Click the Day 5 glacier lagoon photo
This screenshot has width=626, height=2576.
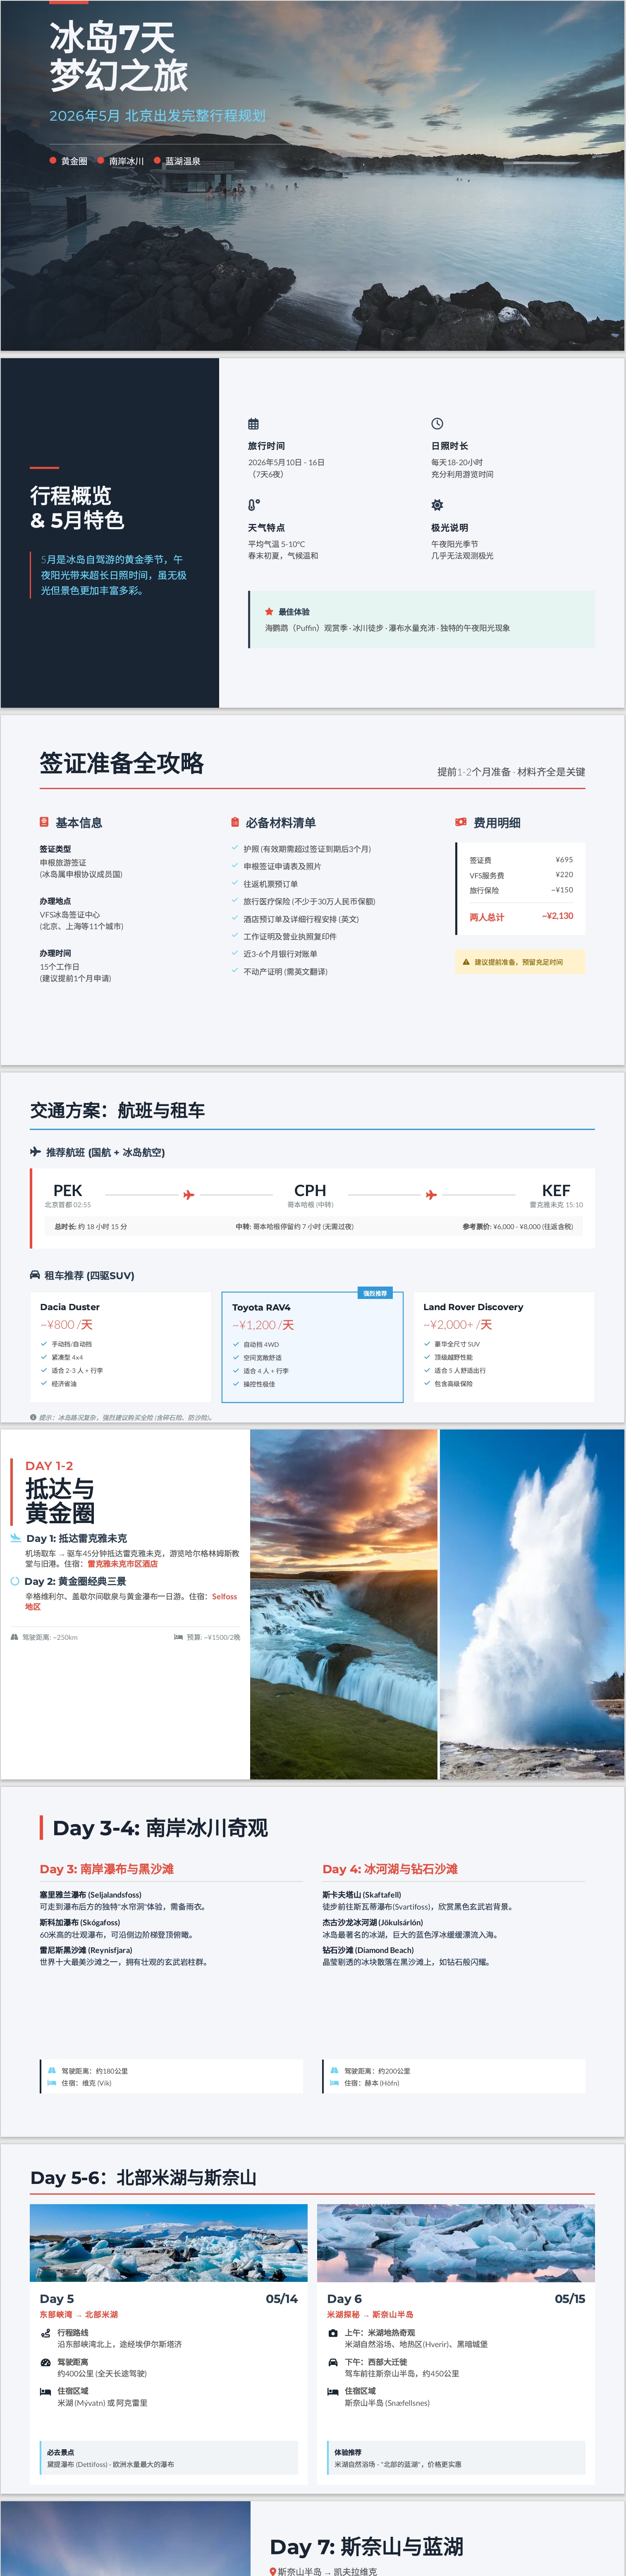[169, 2243]
